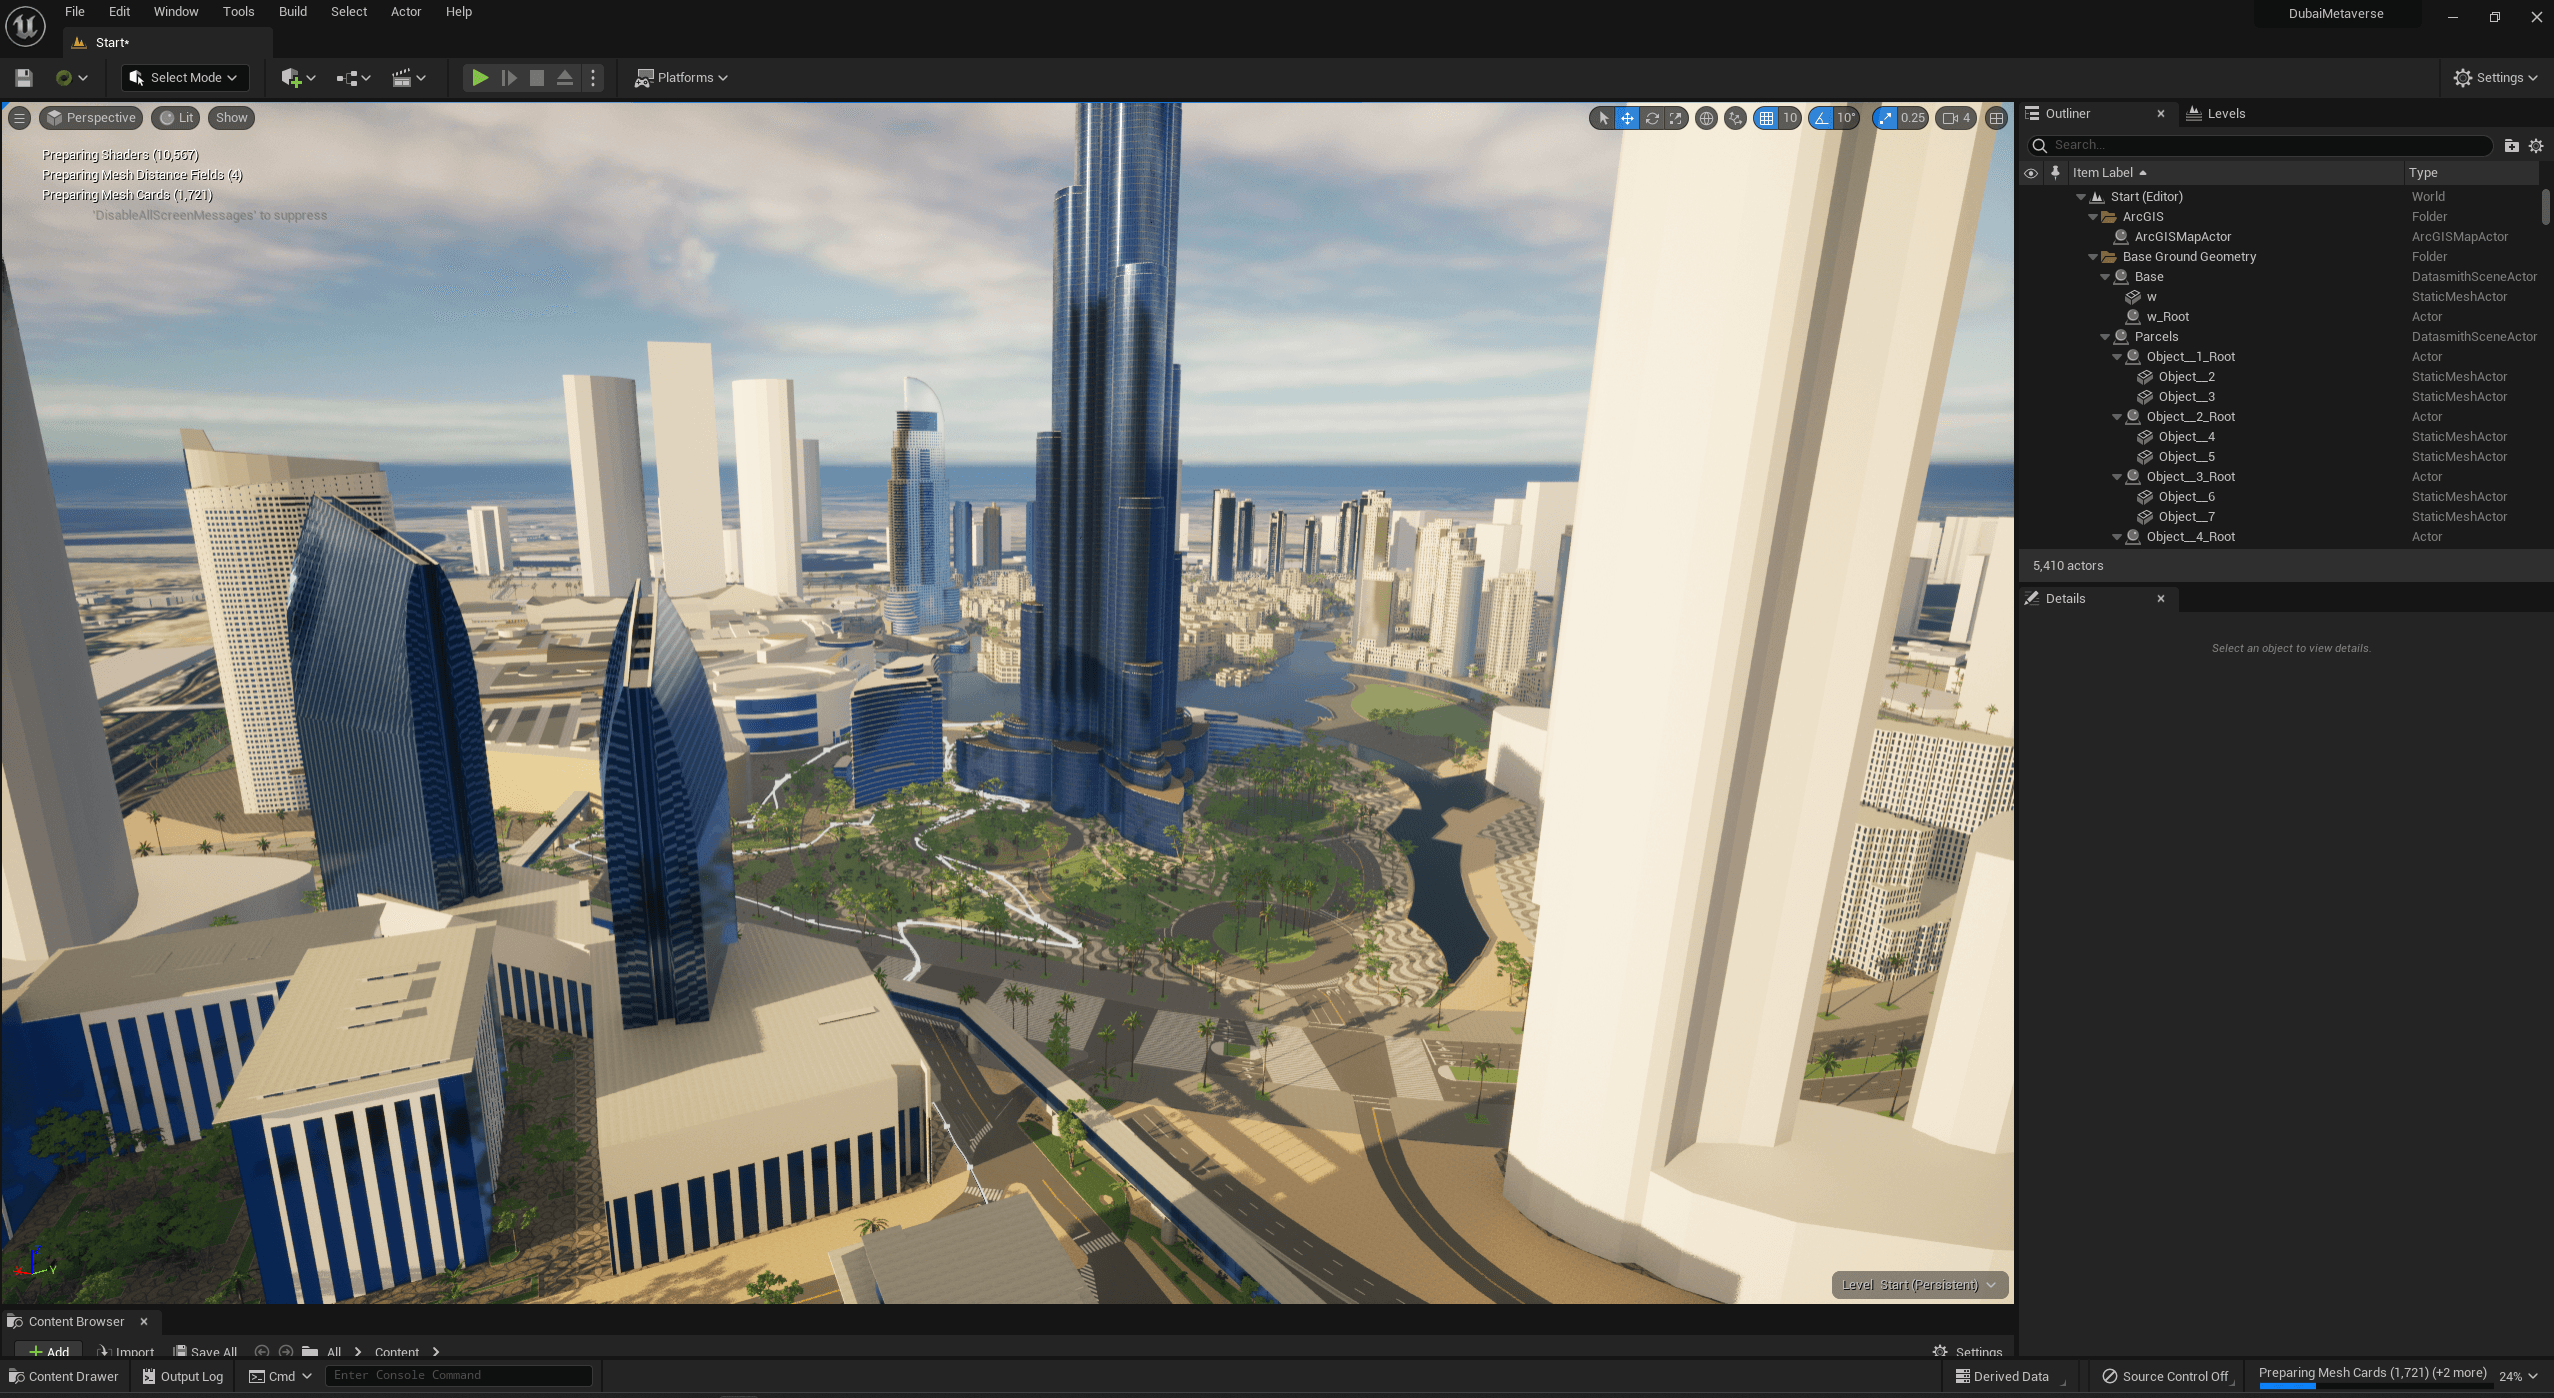The height and width of the screenshot is (1398, 2554).
Task: Choose the Scale tool in viewport
Action: click(x=1676, y=118)
